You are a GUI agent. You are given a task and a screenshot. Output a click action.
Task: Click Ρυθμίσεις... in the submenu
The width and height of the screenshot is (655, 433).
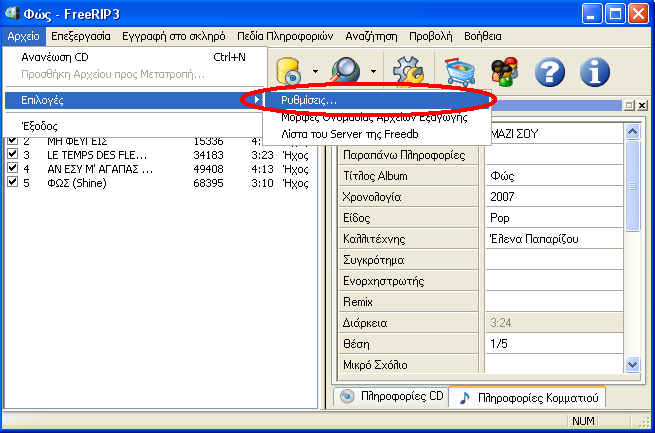377,100
